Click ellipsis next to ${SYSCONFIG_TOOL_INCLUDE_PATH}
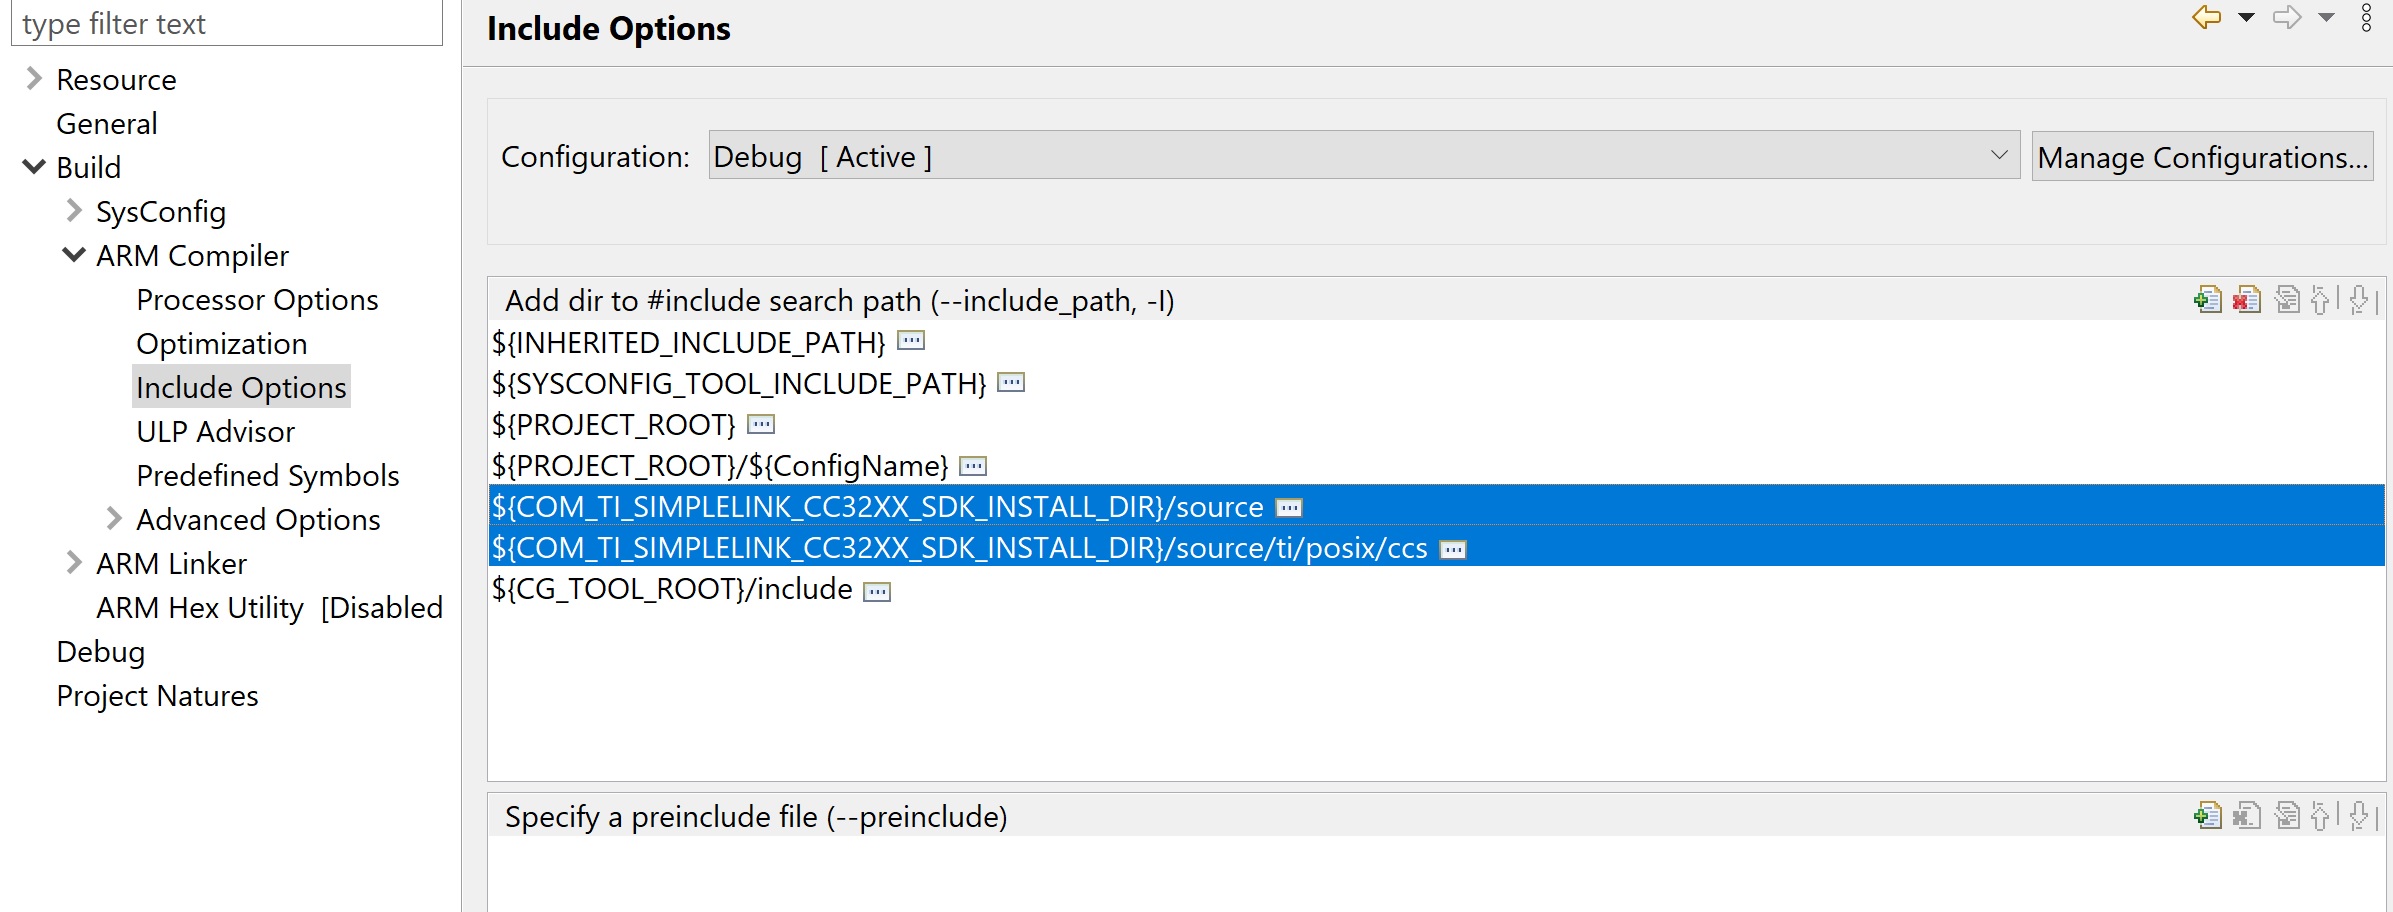This screenshot has height=912, width=2393. (x=1011, y=383)
